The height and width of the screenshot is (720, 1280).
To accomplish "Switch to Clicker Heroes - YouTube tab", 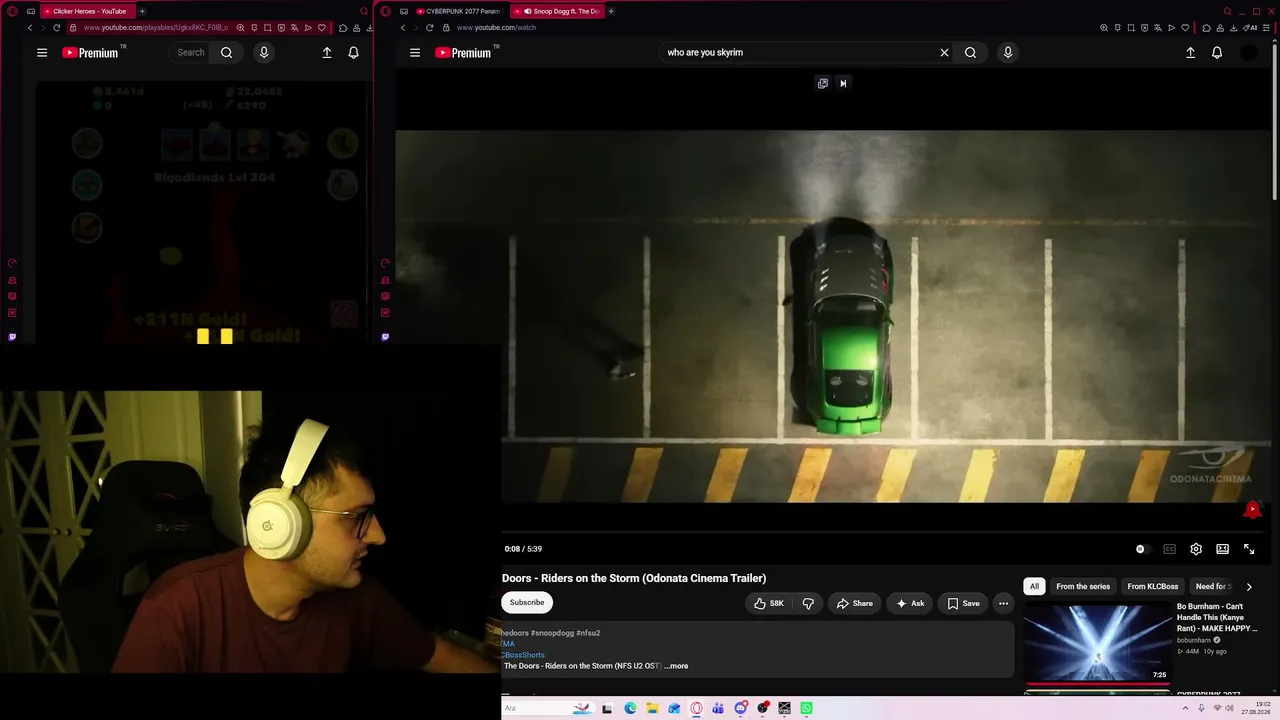I will tap(86, 11).
